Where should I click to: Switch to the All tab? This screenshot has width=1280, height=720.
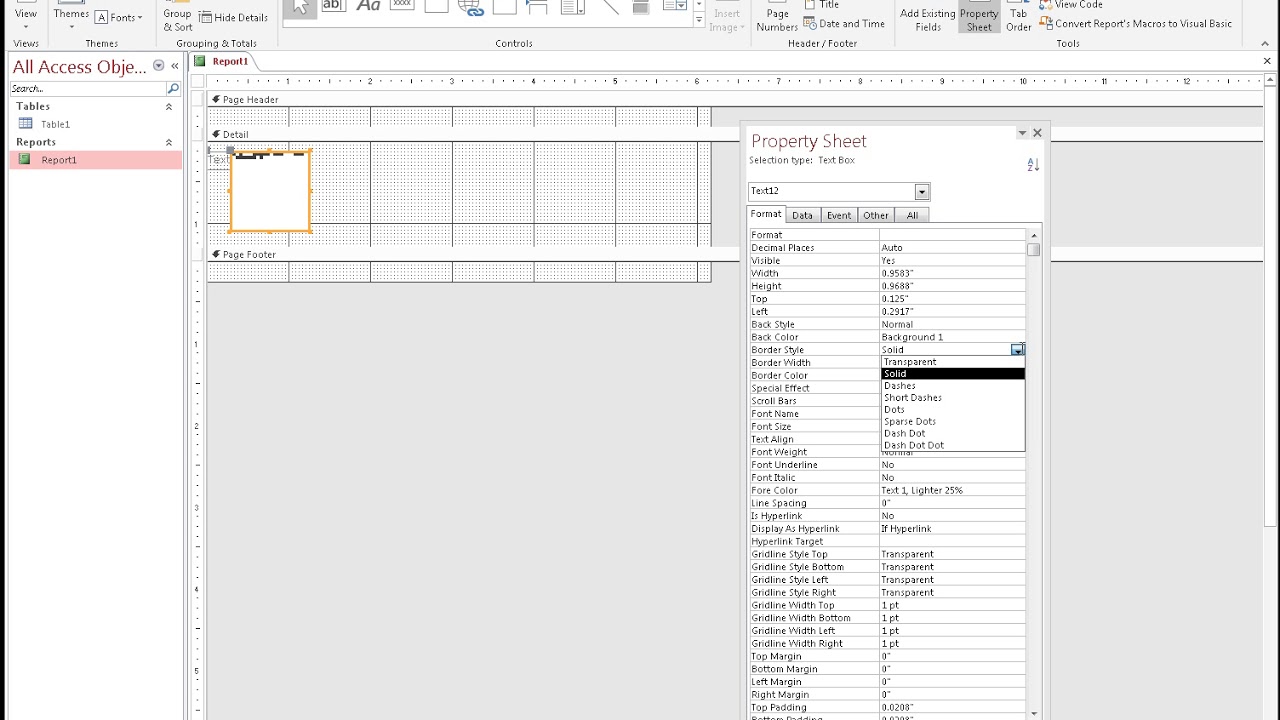pos(912,215)
